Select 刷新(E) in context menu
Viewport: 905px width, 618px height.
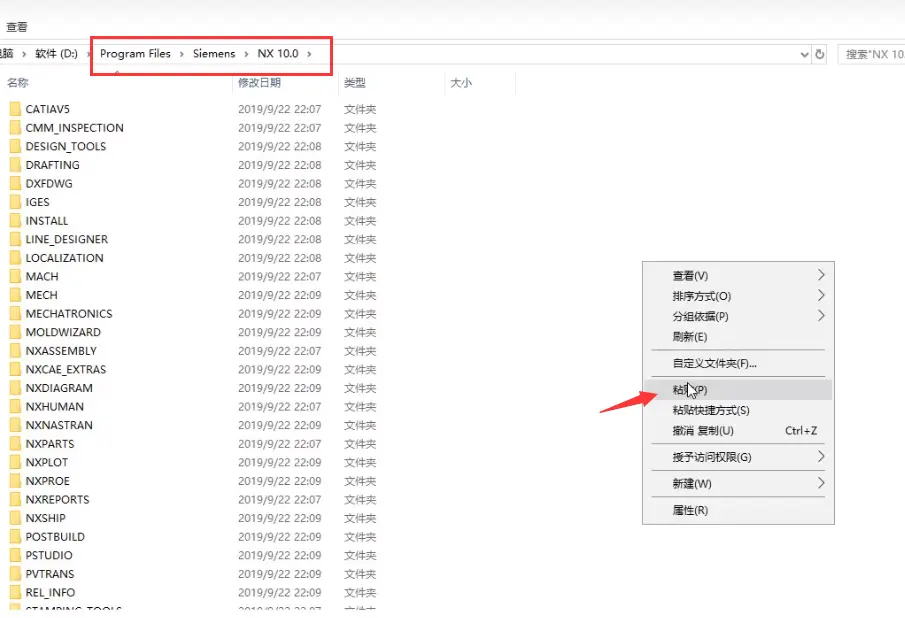coord(738,336)
